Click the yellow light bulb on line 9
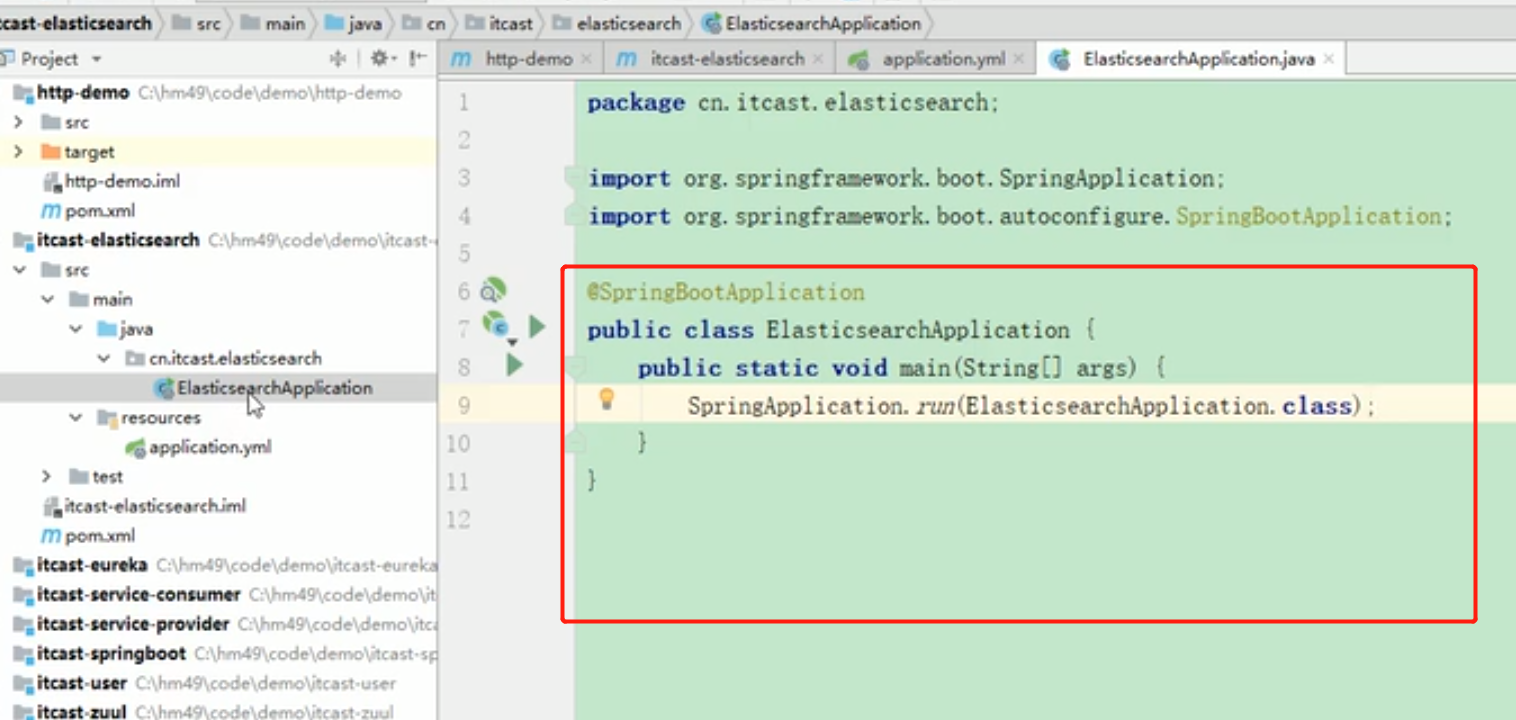Viewport: 1516px width, 720px height. [x=606, y=399]
